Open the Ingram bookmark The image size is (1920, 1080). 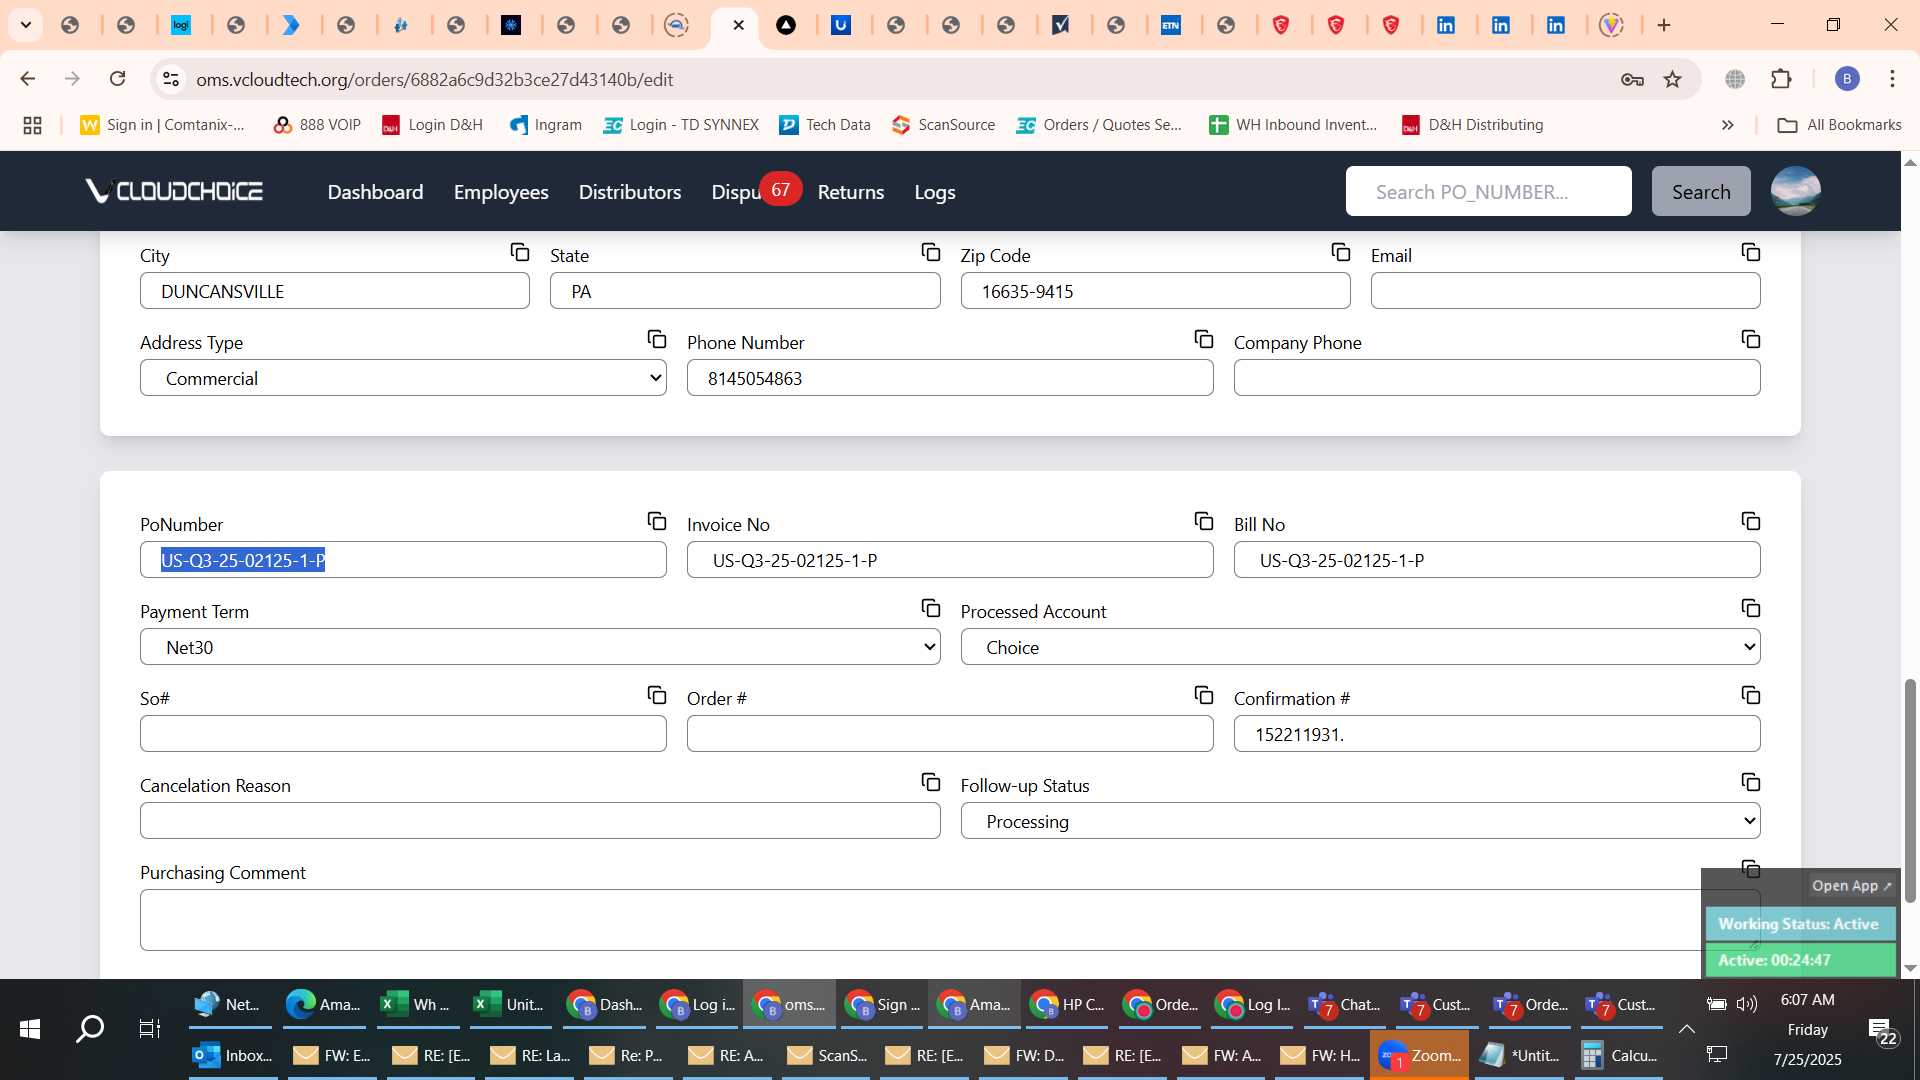(x=546, y=125)
